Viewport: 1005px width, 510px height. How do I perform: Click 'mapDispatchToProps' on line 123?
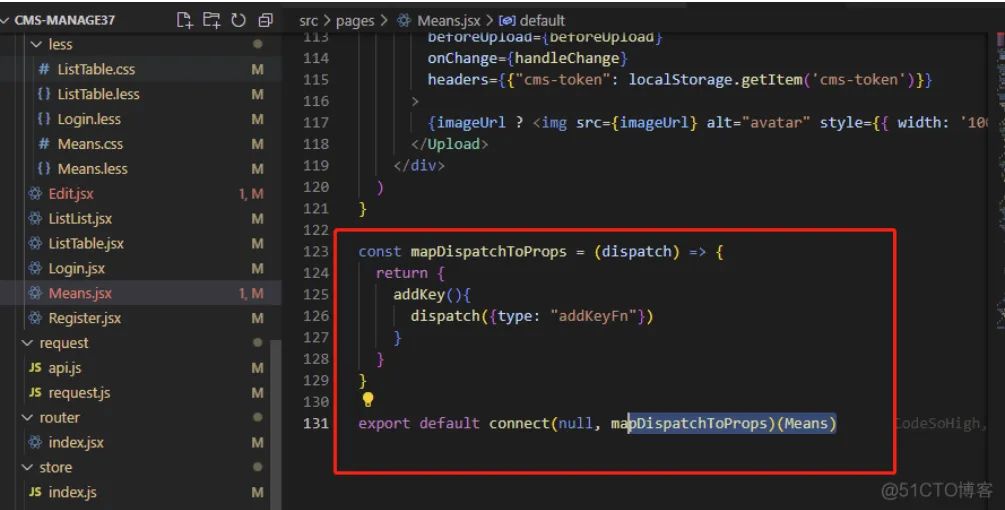point(488,252)
